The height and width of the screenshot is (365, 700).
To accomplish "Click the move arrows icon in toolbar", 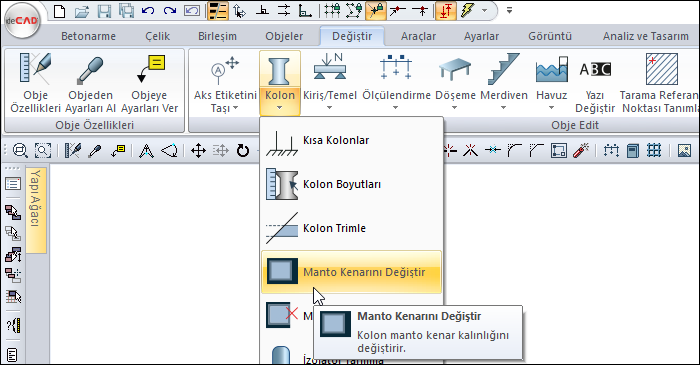I will [198, 151].
